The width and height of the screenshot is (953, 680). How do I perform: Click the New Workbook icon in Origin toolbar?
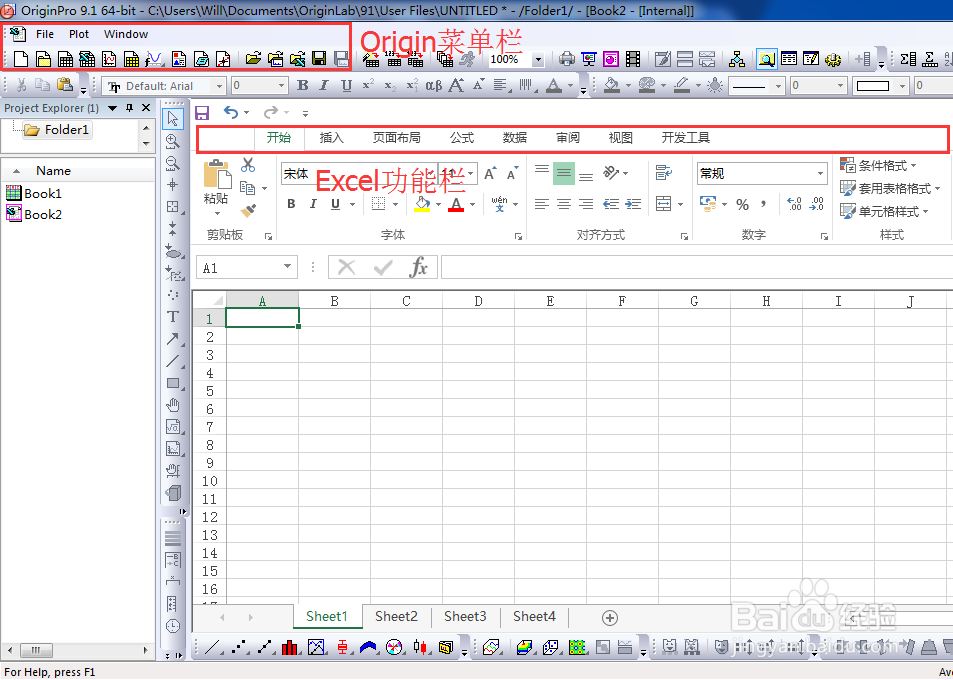(65, 59)
